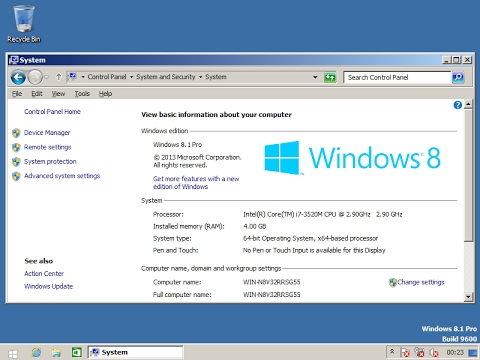The height and width of the screenshot is (360, 480).
Task: Select the Control Panel breadcrumb
Action: pyautogui.click(x=107, y=77)
